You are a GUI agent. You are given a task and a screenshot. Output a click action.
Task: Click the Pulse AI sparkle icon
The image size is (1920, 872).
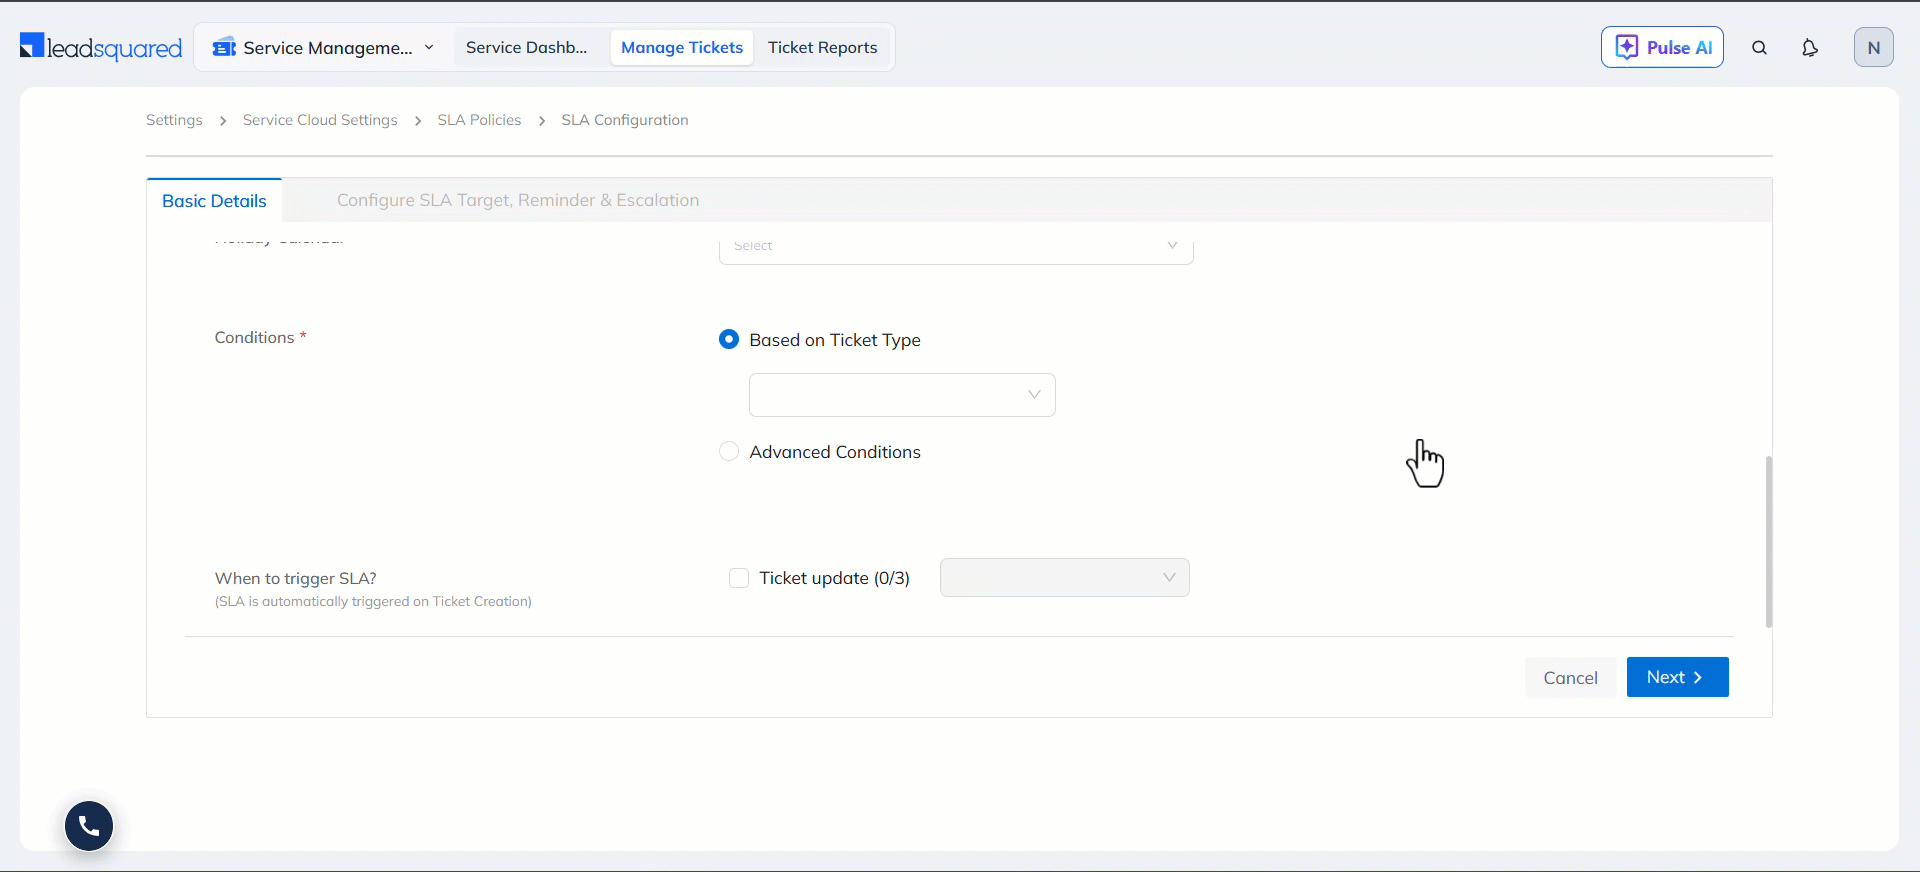[1627, 47]
